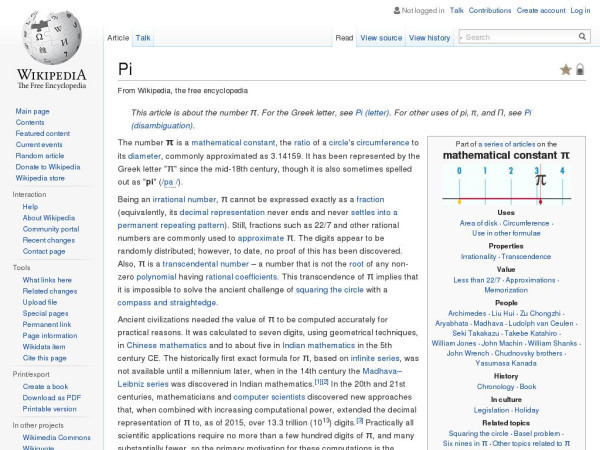The width and height of the screenshot is (600, 450).
Task: Open Basel problem related topic link
Action: click(536, 433)
